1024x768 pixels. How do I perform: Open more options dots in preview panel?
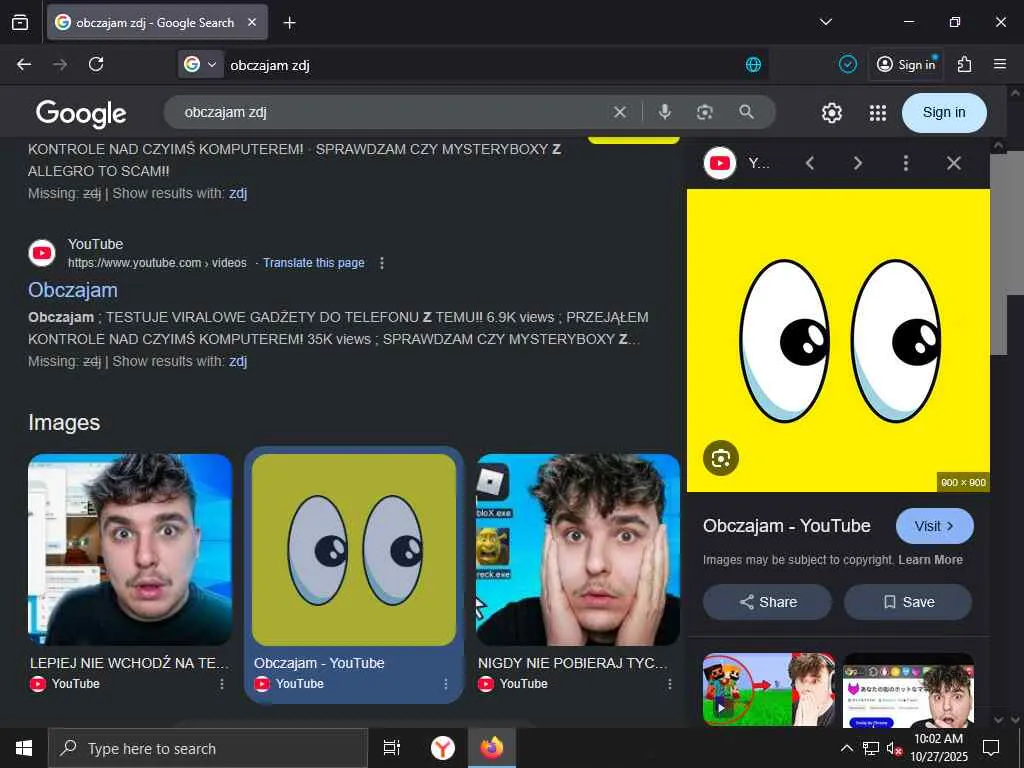tap(906, 163)
